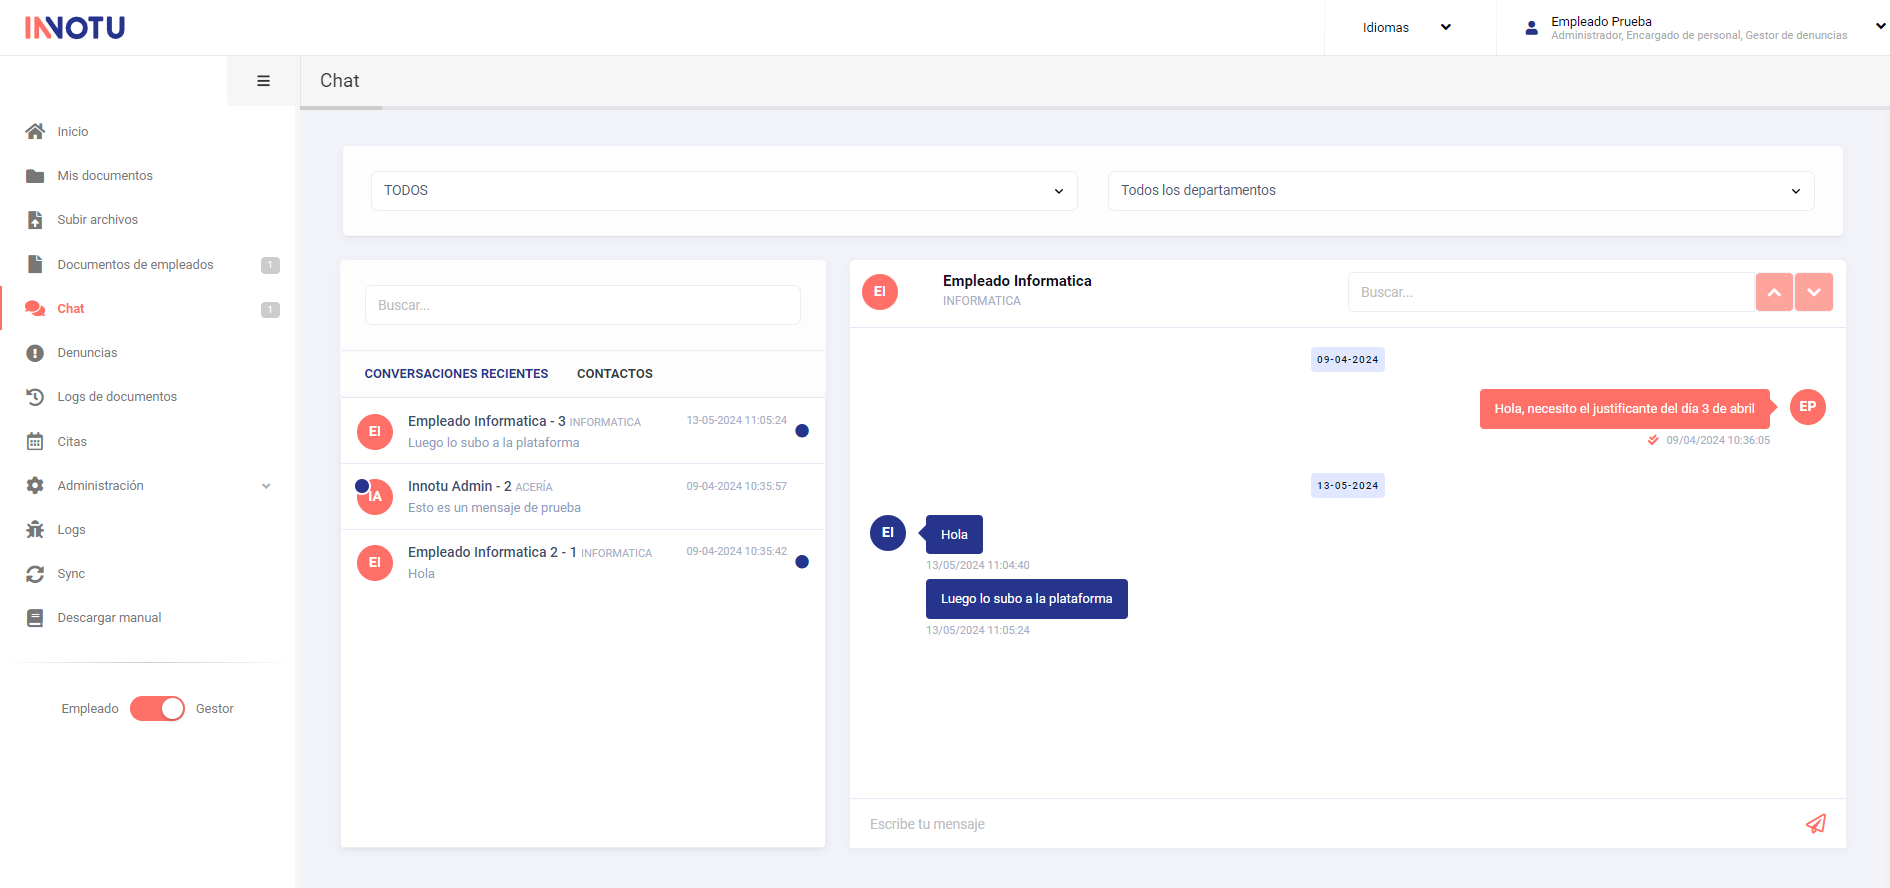Click IA avatar of Innotu Admin

[375, 497]
